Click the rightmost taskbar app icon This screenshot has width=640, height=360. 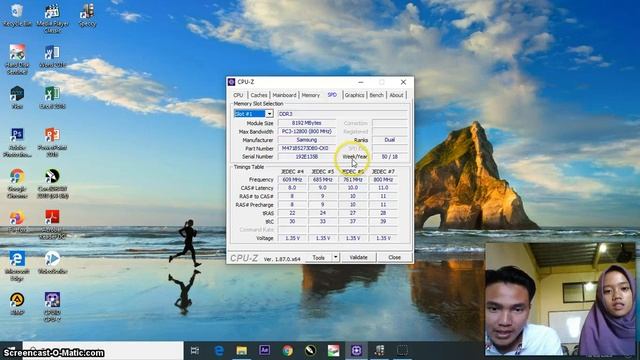402,350
